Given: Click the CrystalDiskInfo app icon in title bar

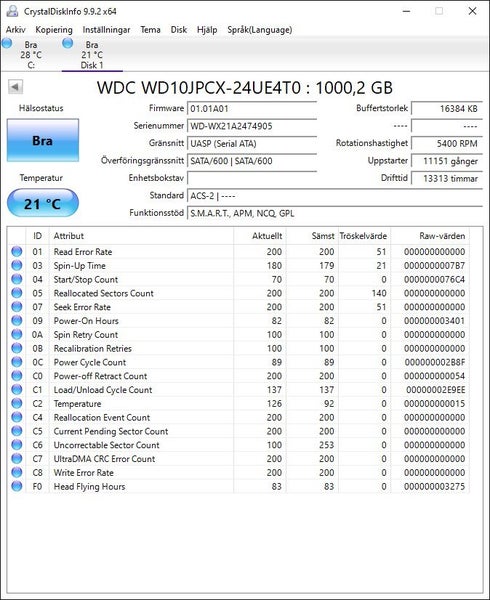Looking at the screenshot, I should coord(12,11).
